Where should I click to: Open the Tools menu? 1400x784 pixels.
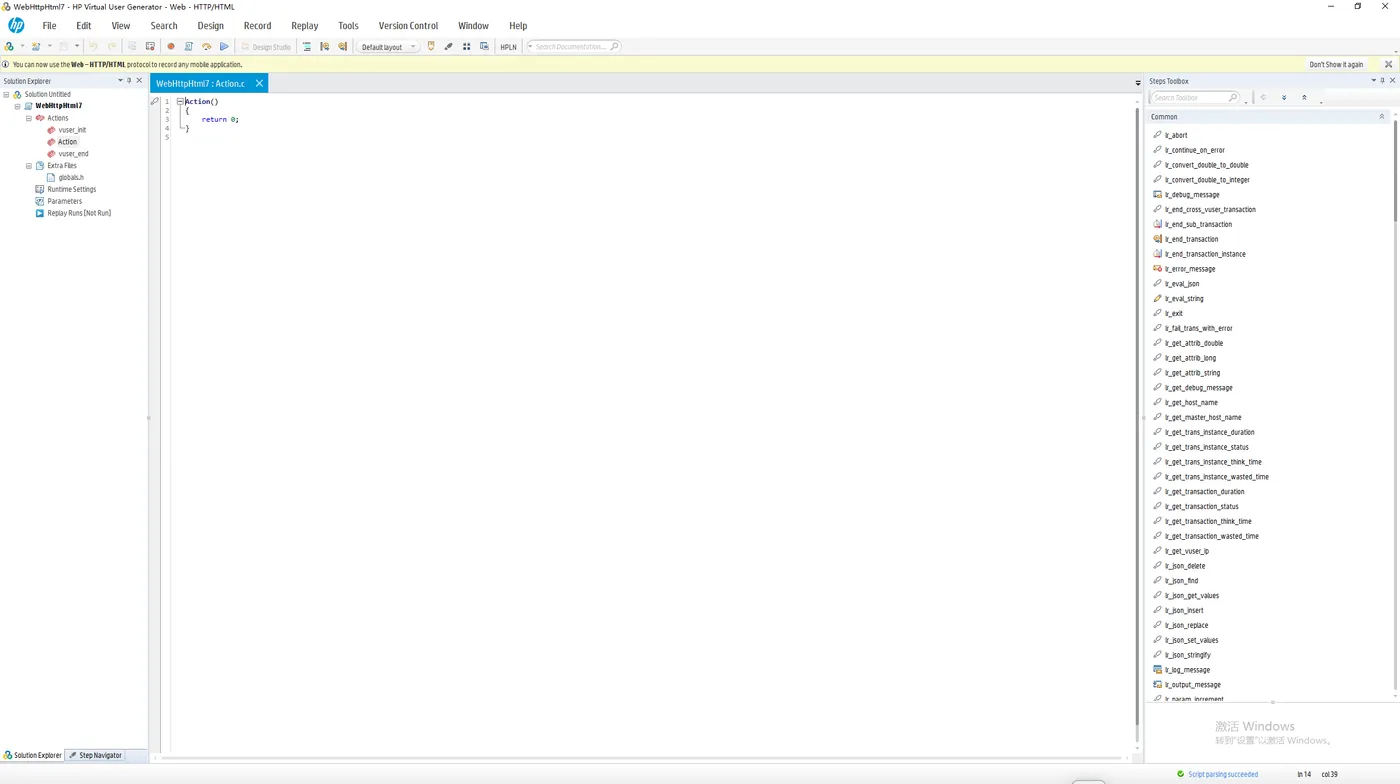pos(348,26)
